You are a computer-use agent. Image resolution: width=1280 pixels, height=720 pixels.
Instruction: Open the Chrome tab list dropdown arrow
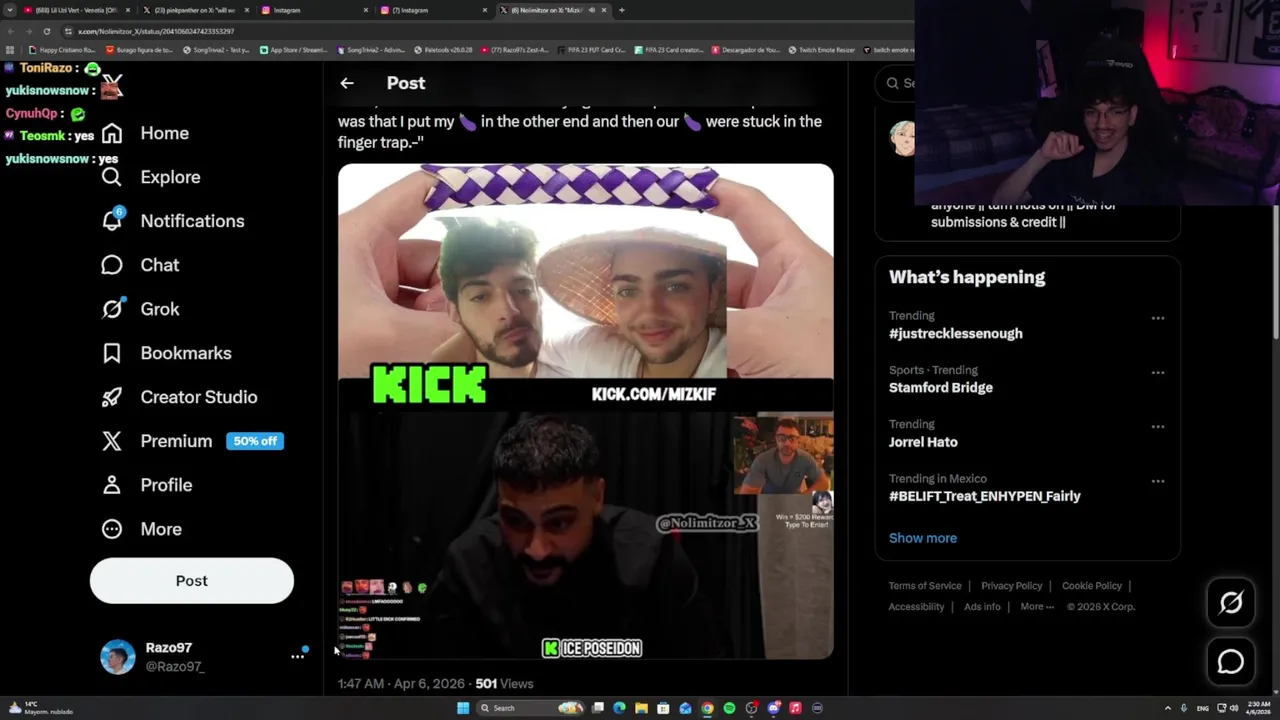coord(10,10)
